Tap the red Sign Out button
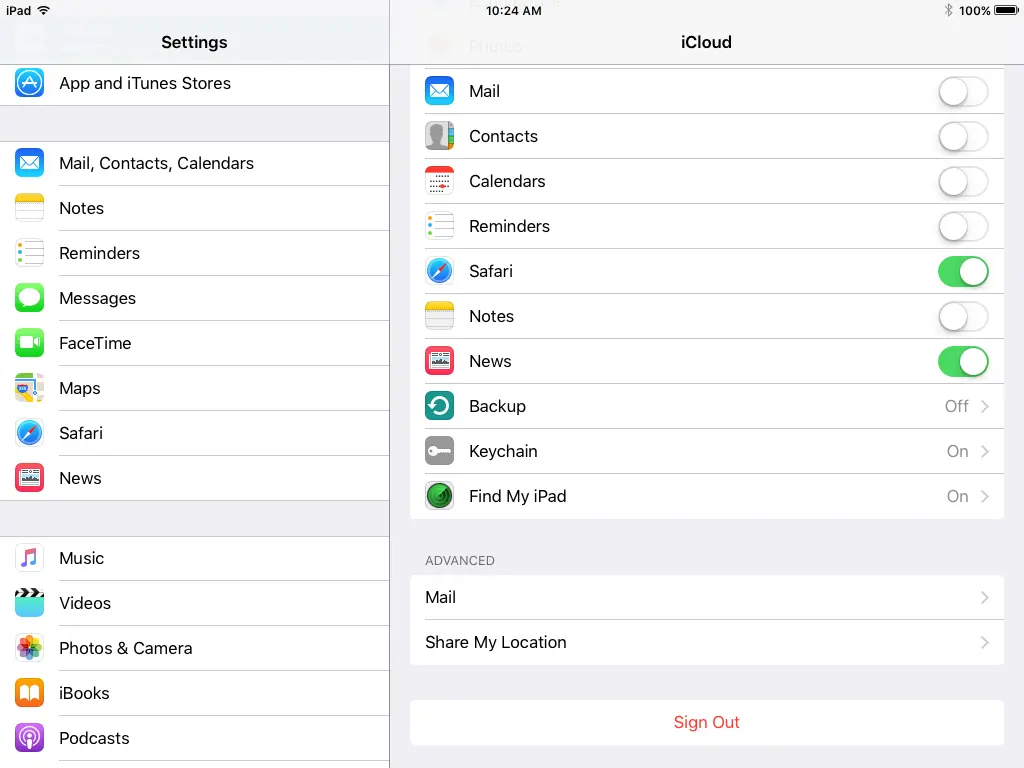 tap(707, 722)
